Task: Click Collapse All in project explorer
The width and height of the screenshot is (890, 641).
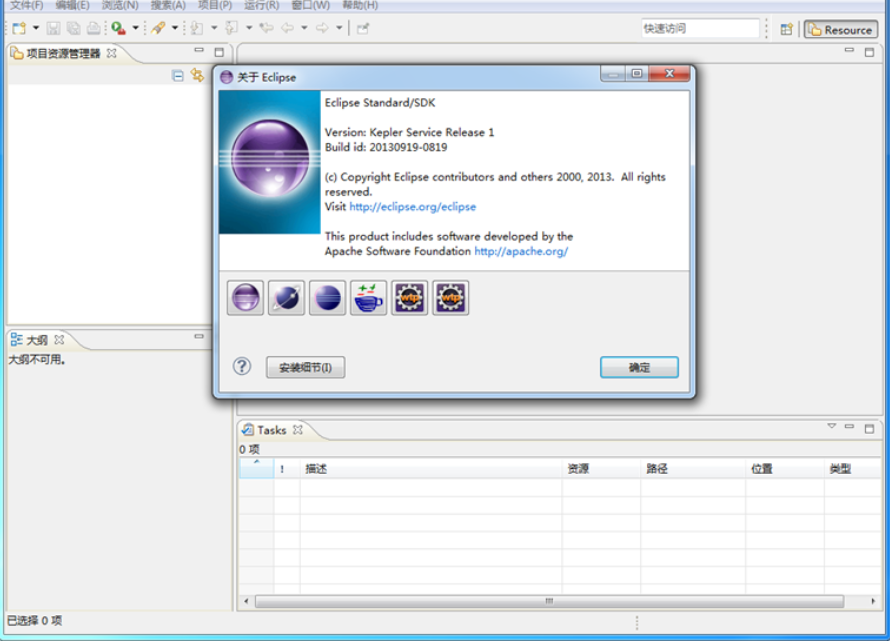Action: point(178,76)
